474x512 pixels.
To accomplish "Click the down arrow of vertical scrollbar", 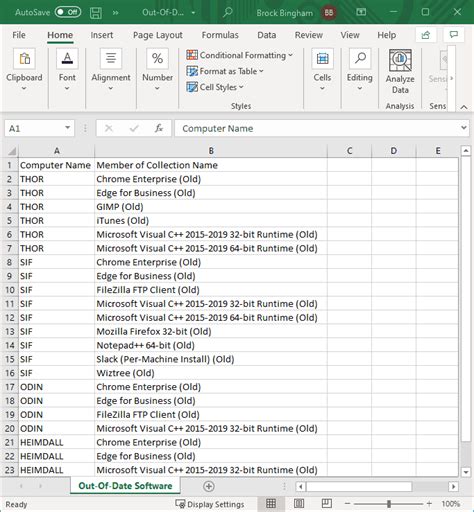I will pyautogui.click(x=466, y=472).
